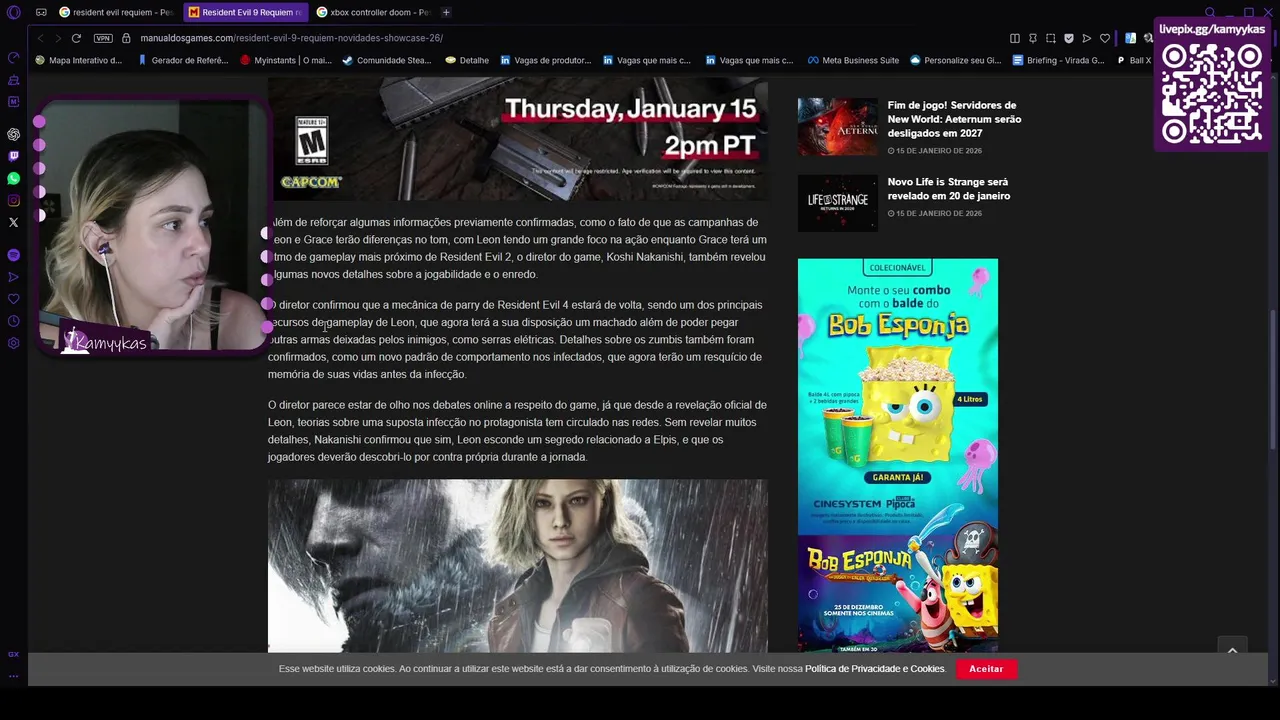Screen dimensions: 1280x720
Task: Open a new tab with plus button
Action: (x=446, y=12)
